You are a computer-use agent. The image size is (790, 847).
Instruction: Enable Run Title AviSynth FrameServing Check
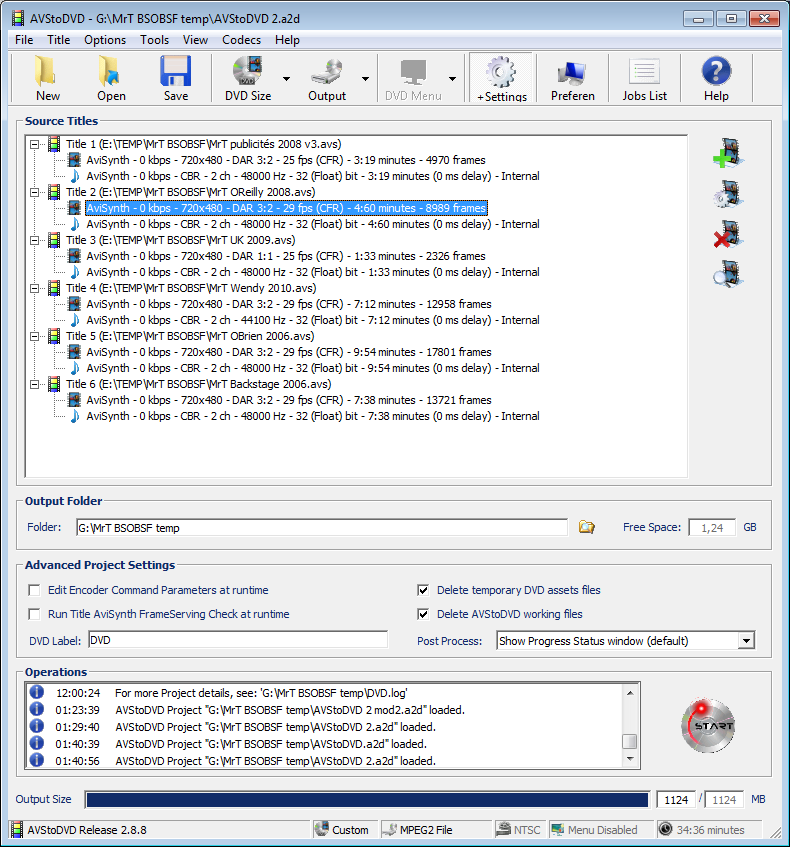(x=35, y=614)
